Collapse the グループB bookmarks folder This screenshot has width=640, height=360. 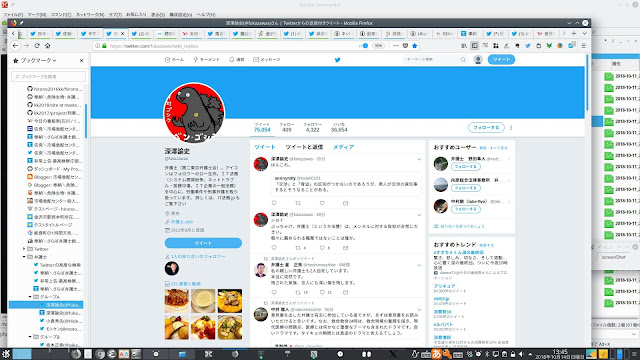click(30, 337)
